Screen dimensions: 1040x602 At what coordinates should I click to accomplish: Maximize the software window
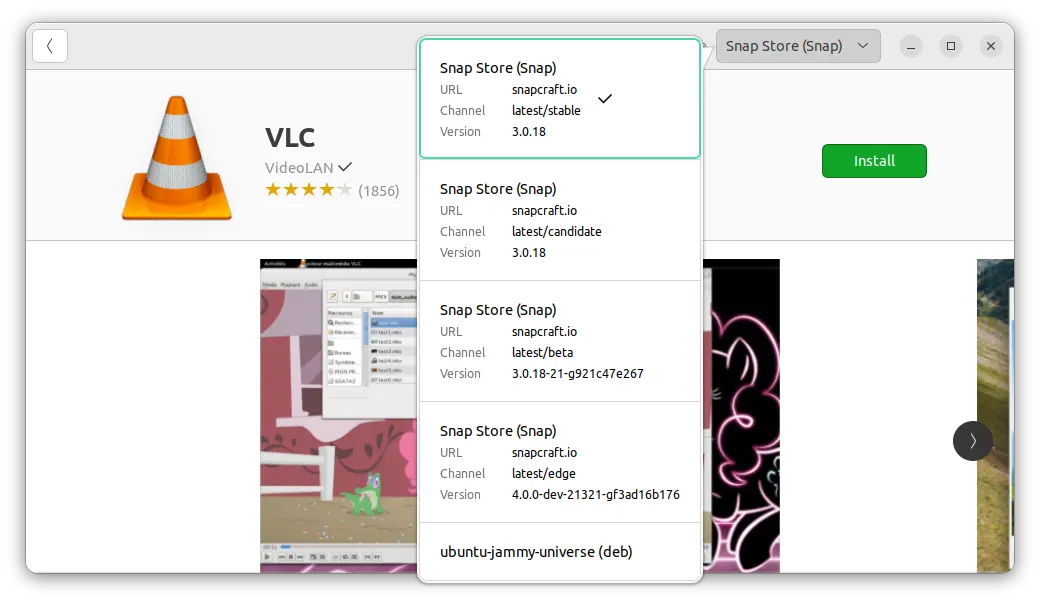tap(950, 46)
